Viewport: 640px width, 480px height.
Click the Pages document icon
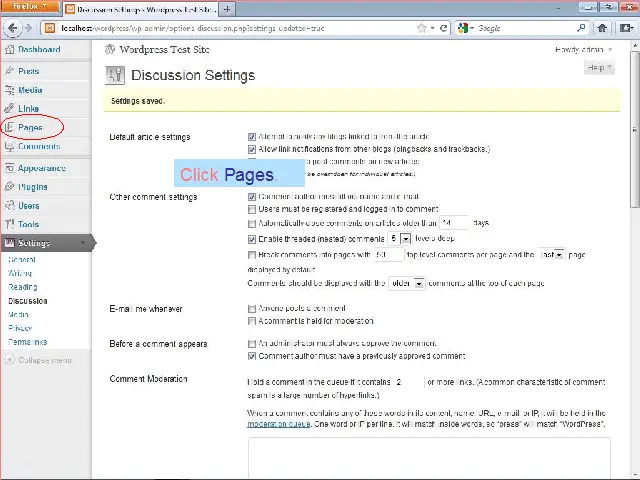[9, 127]
